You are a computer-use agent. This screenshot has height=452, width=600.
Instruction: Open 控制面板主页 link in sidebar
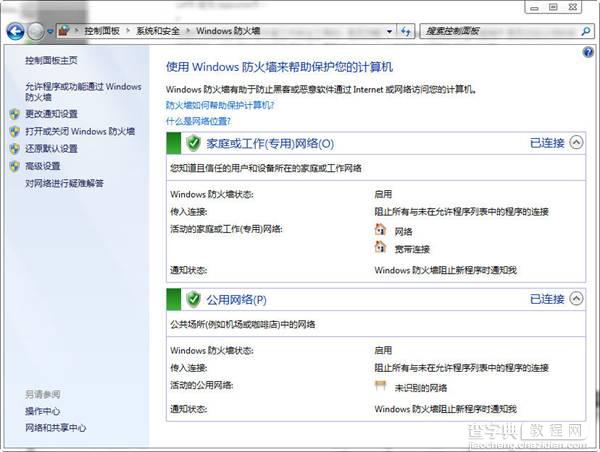[51, 60]
